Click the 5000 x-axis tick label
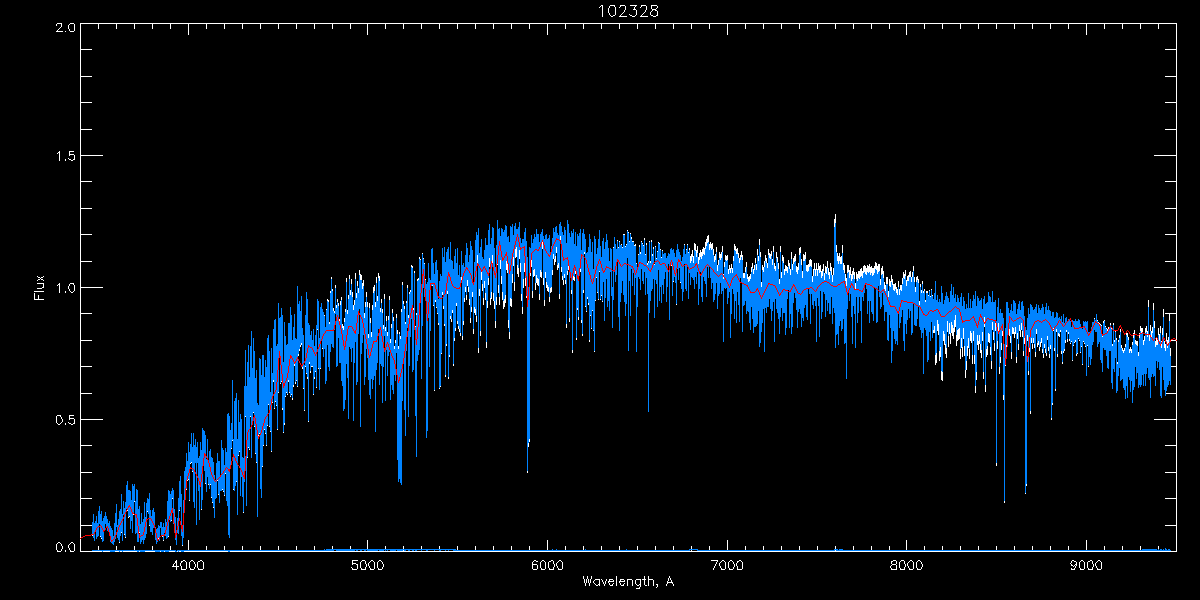The image size is (1200, 600). click(368, 565)
